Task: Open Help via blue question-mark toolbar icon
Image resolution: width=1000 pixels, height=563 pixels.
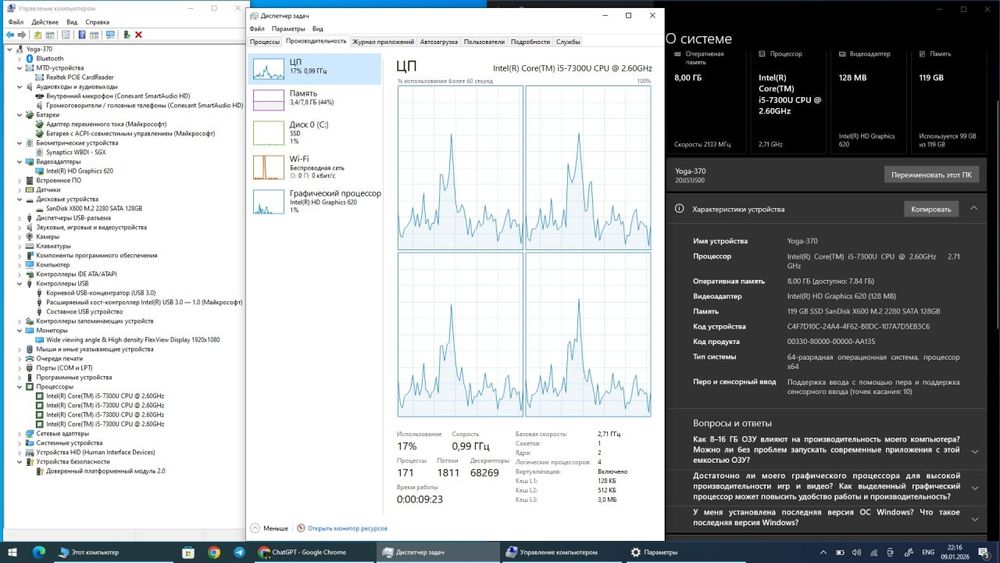Action: pos(82,35)
